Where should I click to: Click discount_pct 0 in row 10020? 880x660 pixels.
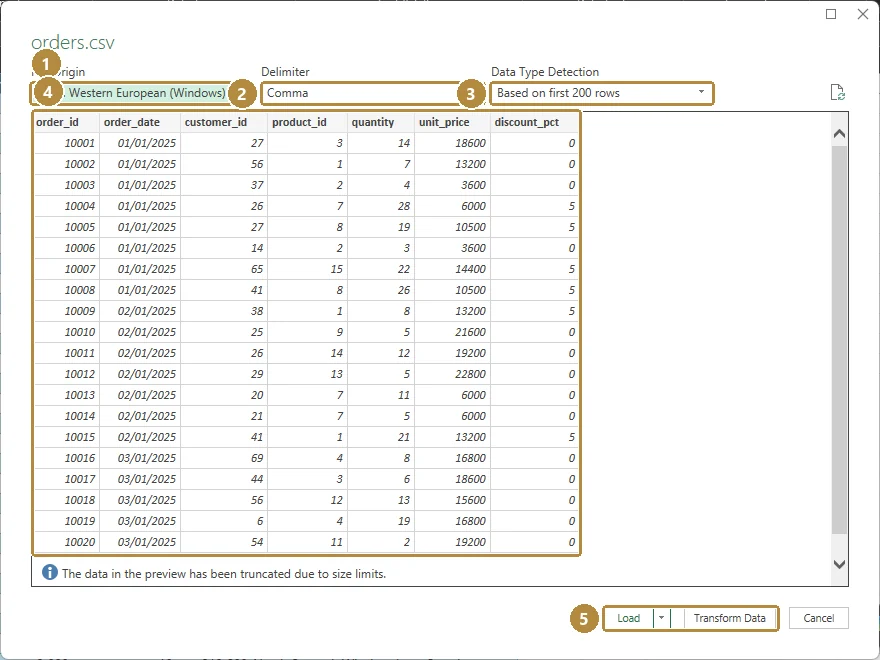pos(534,542)
